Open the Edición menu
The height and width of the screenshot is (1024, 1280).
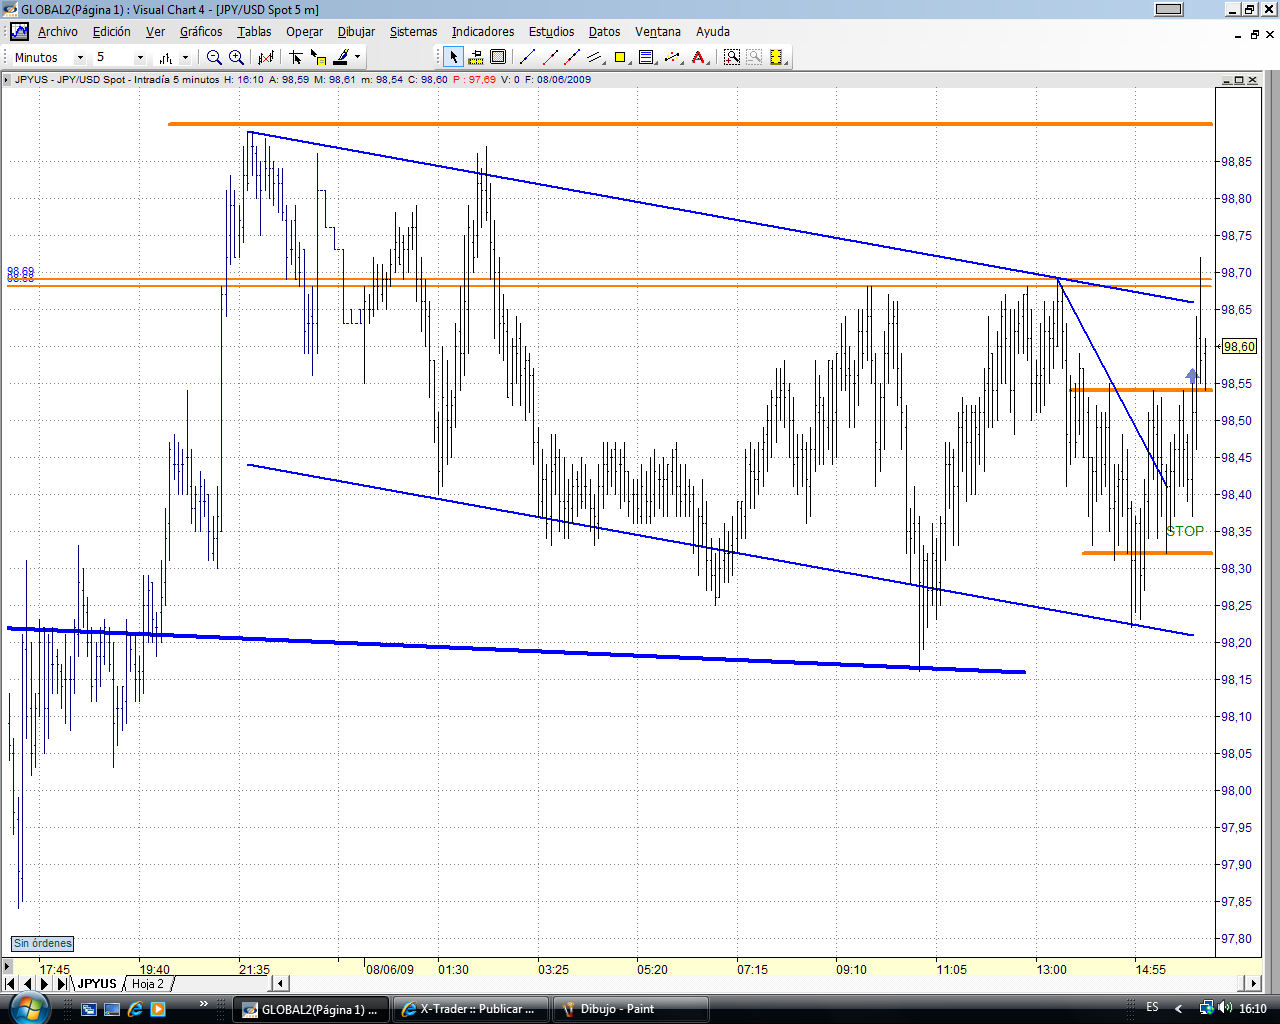[x=112, y=32]
